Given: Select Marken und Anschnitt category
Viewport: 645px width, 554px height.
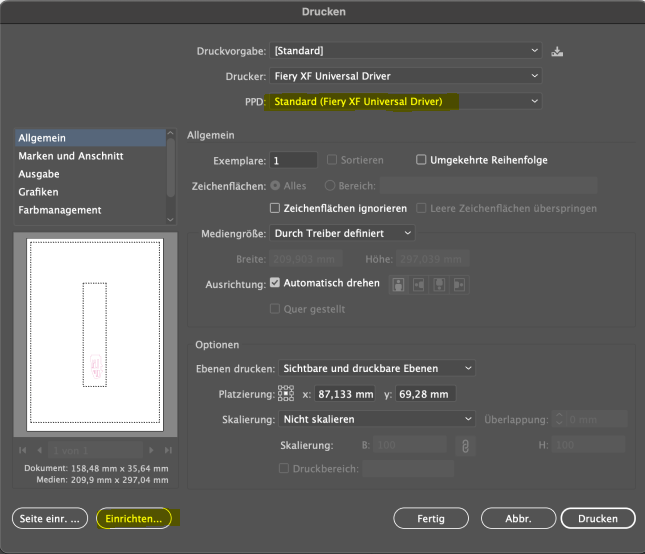Looking at the screenshot, I should pyautogui.click(x=90, y=156).
